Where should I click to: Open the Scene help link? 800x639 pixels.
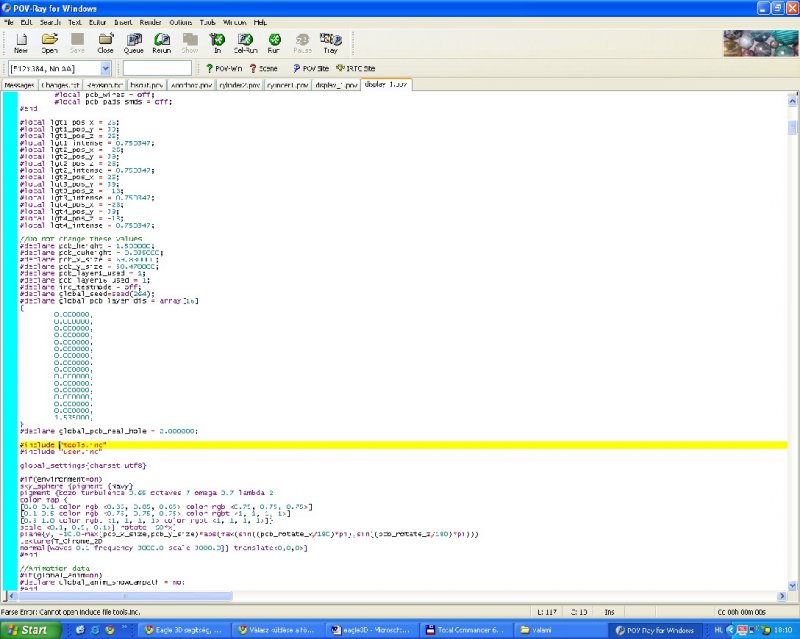tap(263, 68)
